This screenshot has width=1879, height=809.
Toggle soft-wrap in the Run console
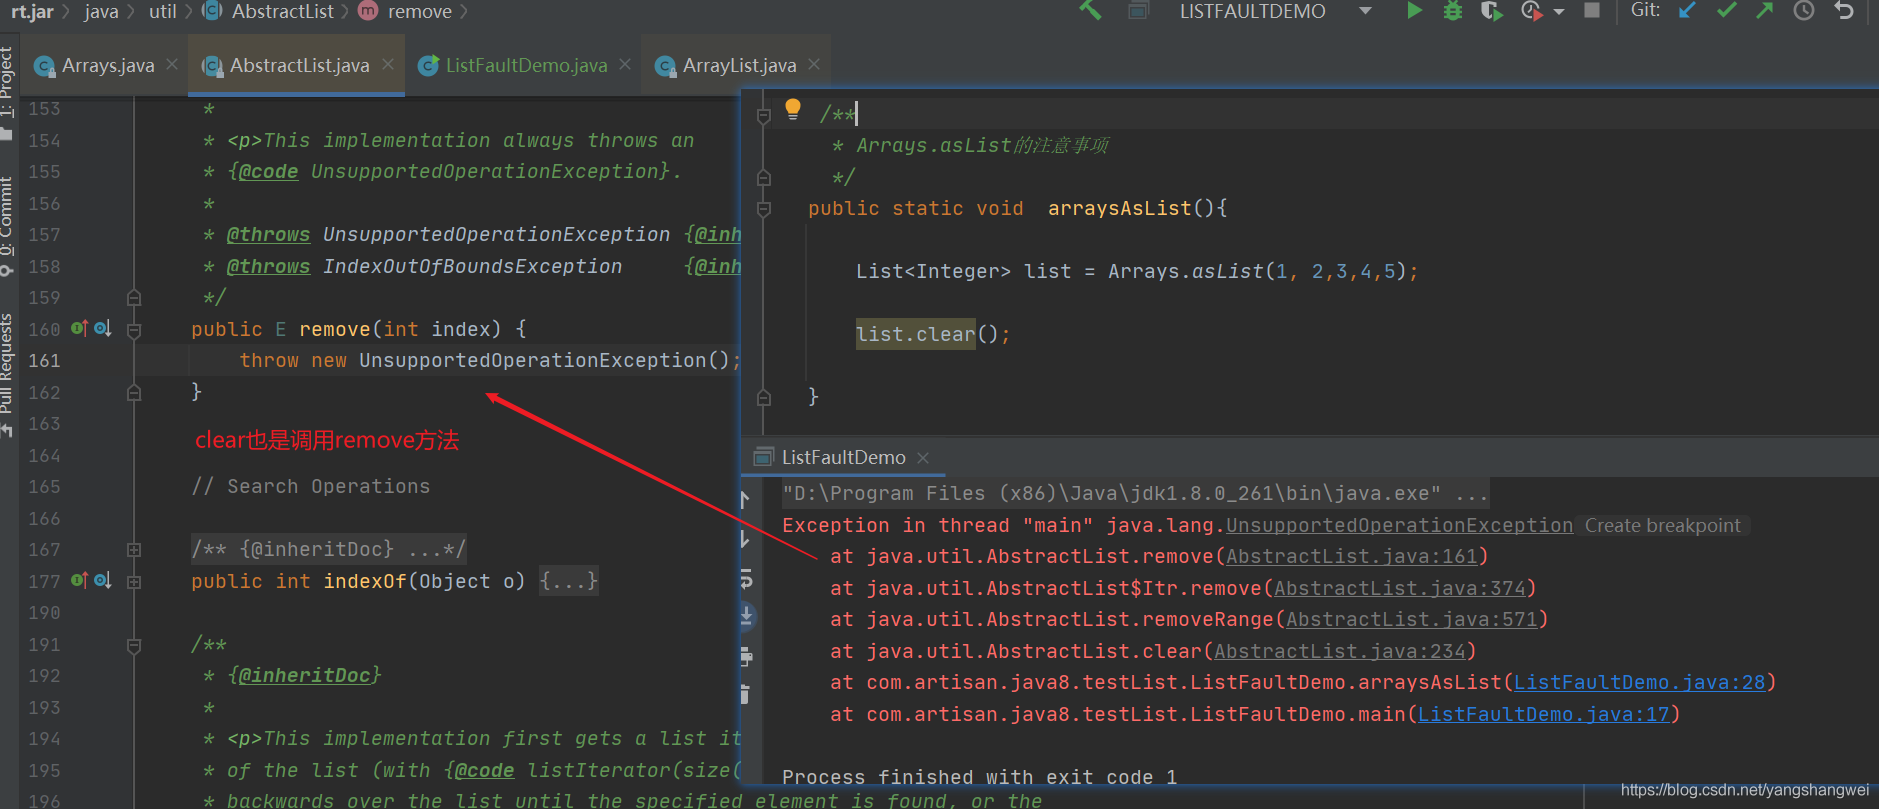coord(746,579)
